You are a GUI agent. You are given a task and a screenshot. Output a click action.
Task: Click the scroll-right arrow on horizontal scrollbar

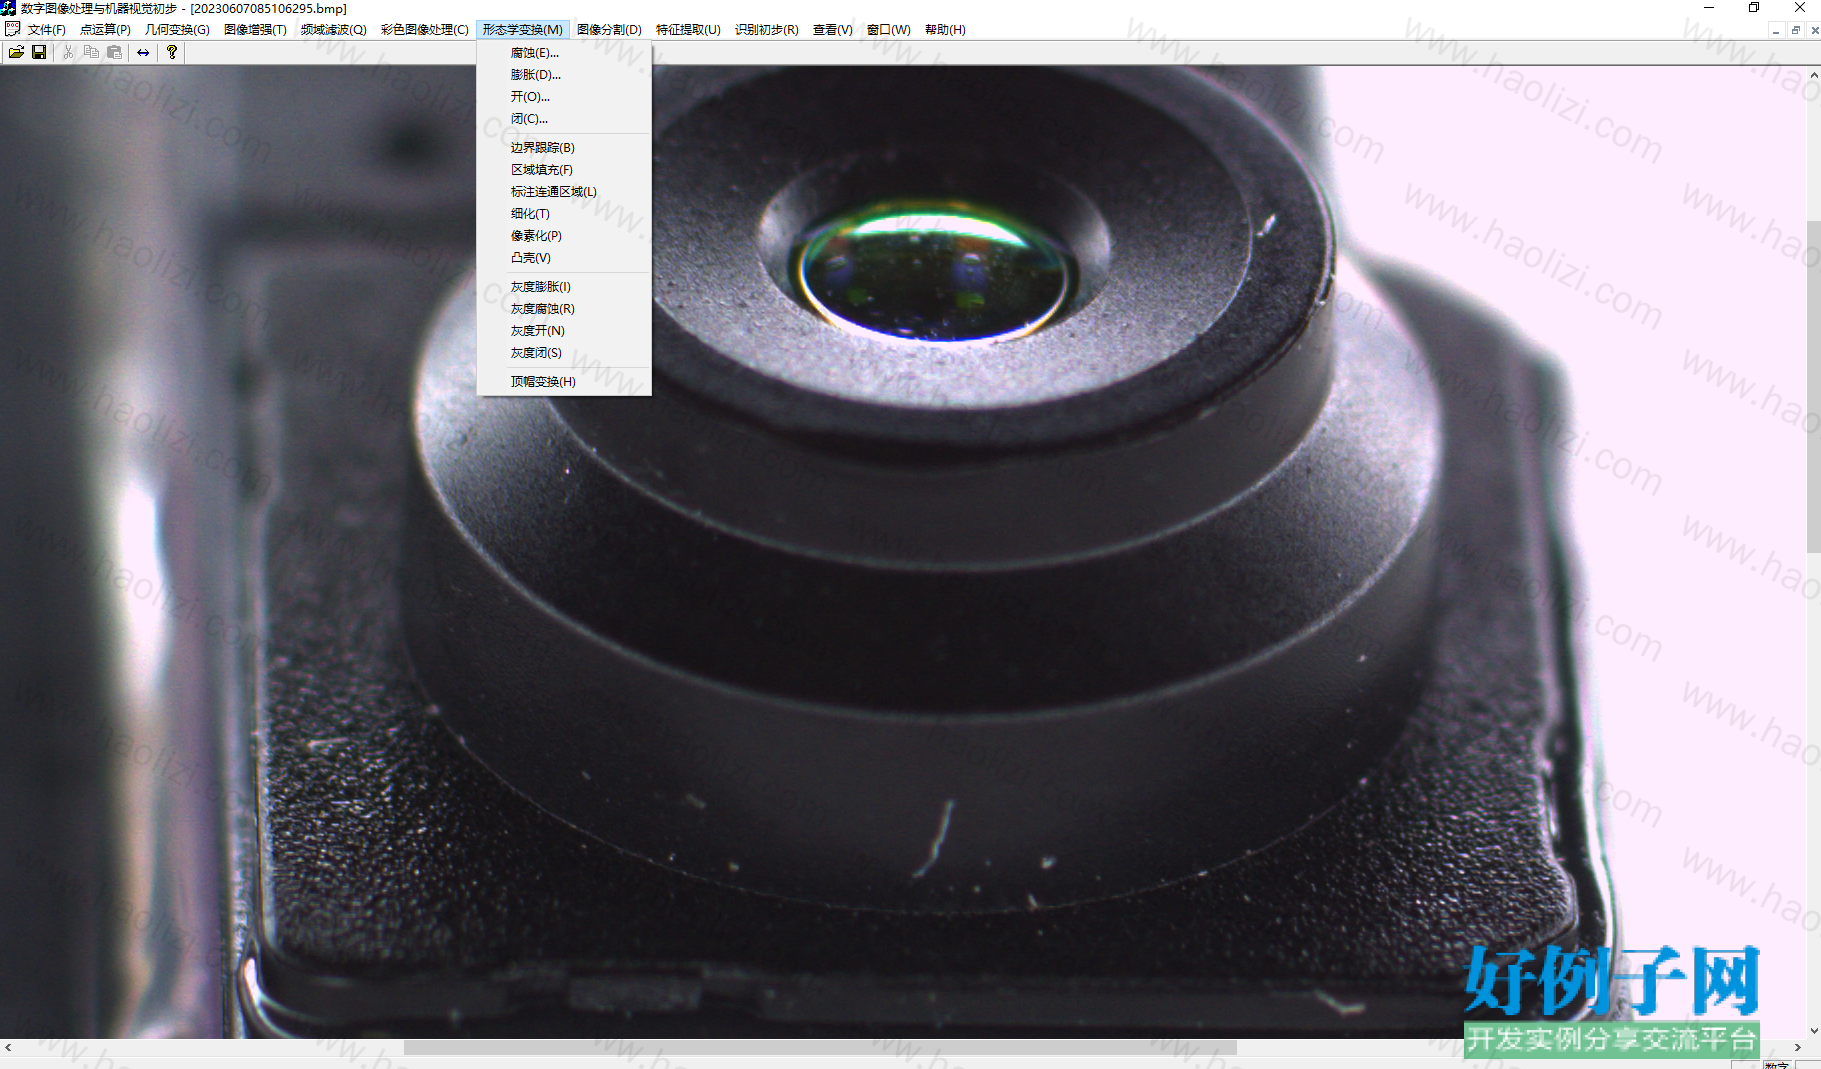coord(1798,1048)
